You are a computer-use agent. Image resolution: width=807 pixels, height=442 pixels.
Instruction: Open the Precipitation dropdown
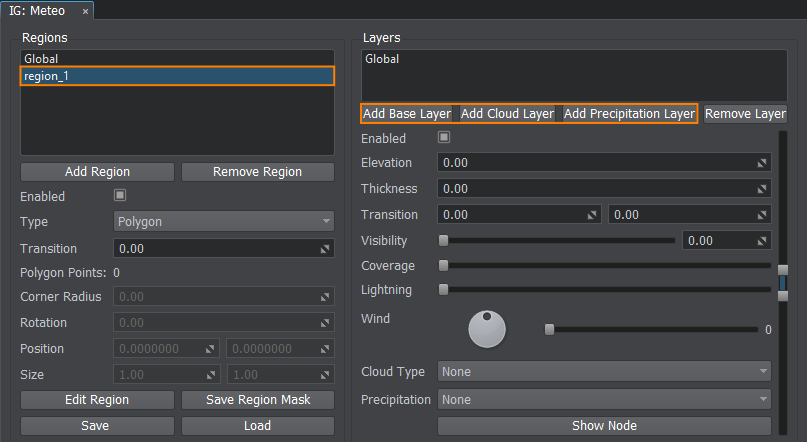[x=604, y=399]
